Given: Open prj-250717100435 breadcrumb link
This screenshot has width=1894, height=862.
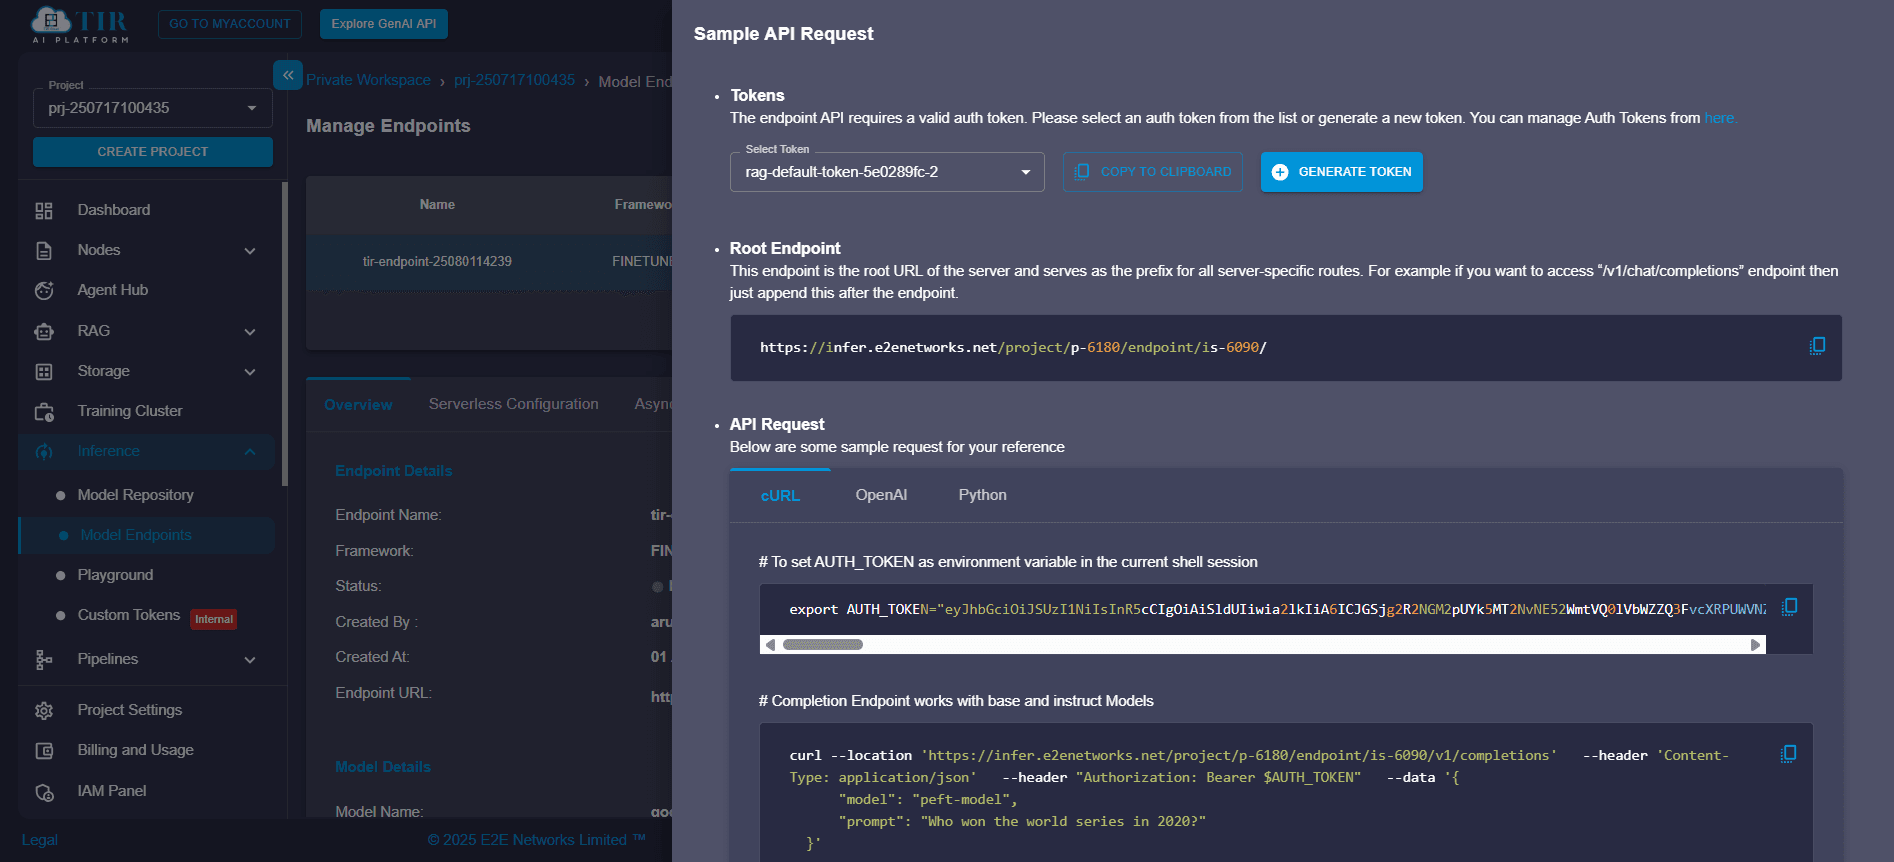Looking at the screenshot, I should pos(514,80).
